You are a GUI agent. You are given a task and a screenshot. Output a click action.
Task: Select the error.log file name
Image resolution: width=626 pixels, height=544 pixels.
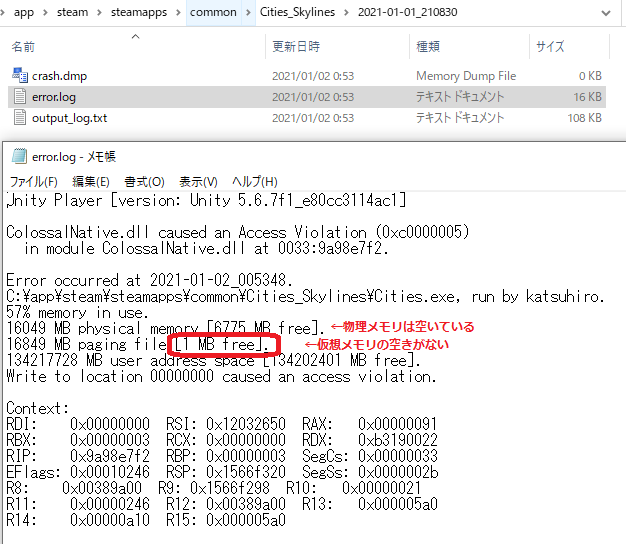coord(53,97)
